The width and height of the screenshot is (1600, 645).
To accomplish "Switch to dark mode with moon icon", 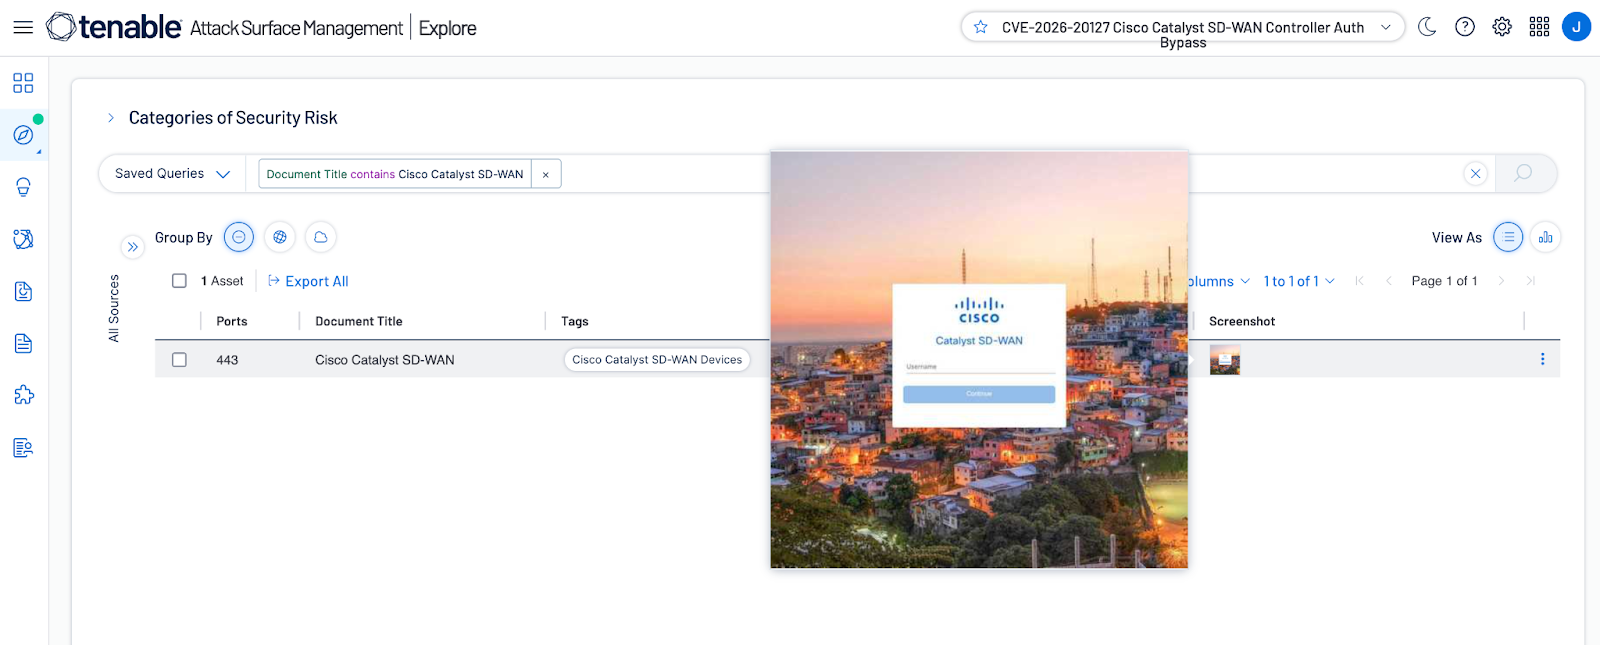I will (1427, 27).
